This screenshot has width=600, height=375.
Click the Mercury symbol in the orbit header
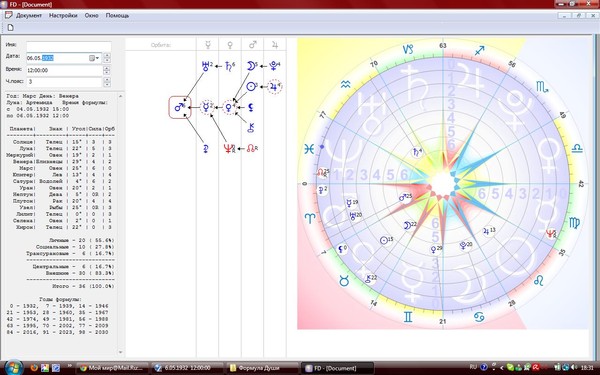click(208, 45)
